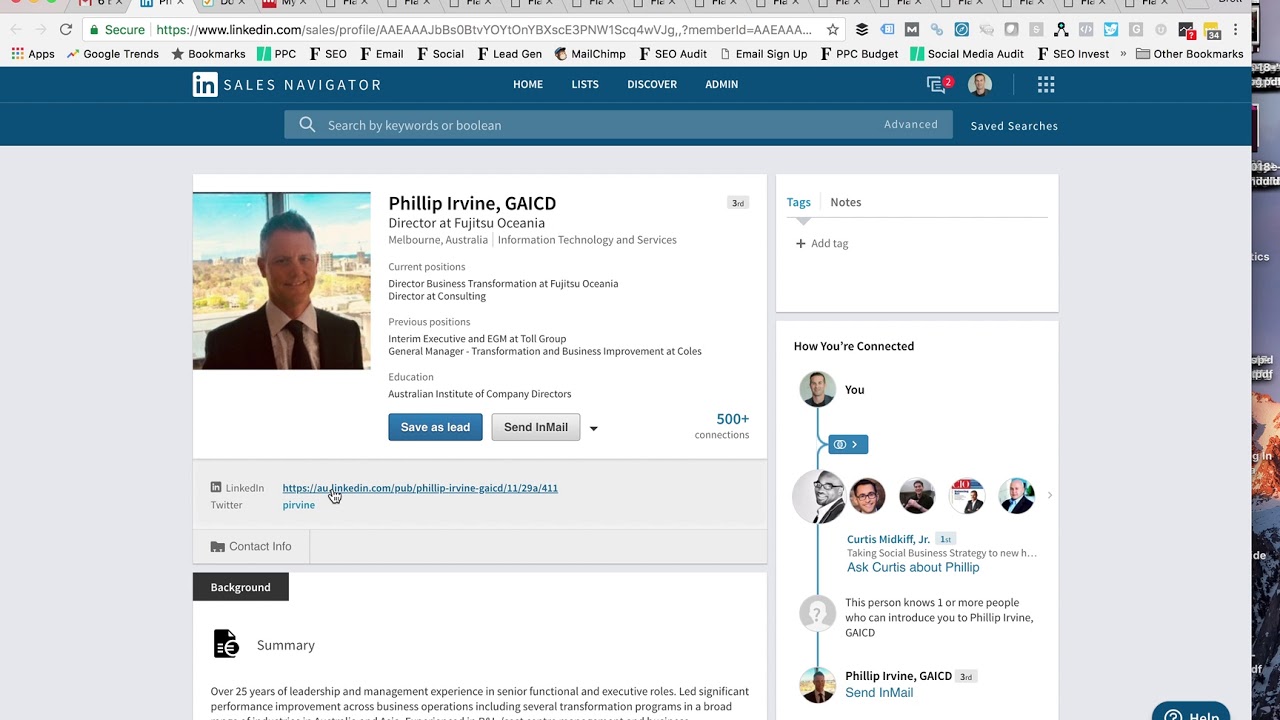Click your own avatar above 'You' label
The height and width of the screenshot is (720, 1280).
click(x=817, y=389)
